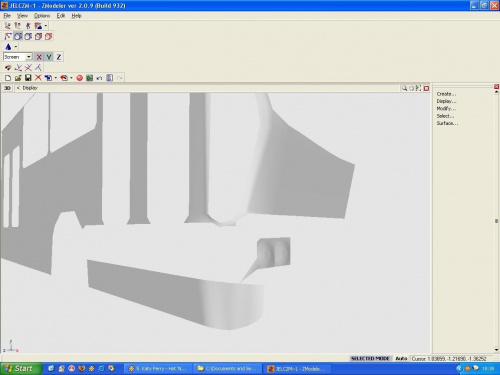
Task: Open dropdown arrow beside blue cone
Action: (x=16, y=47)
